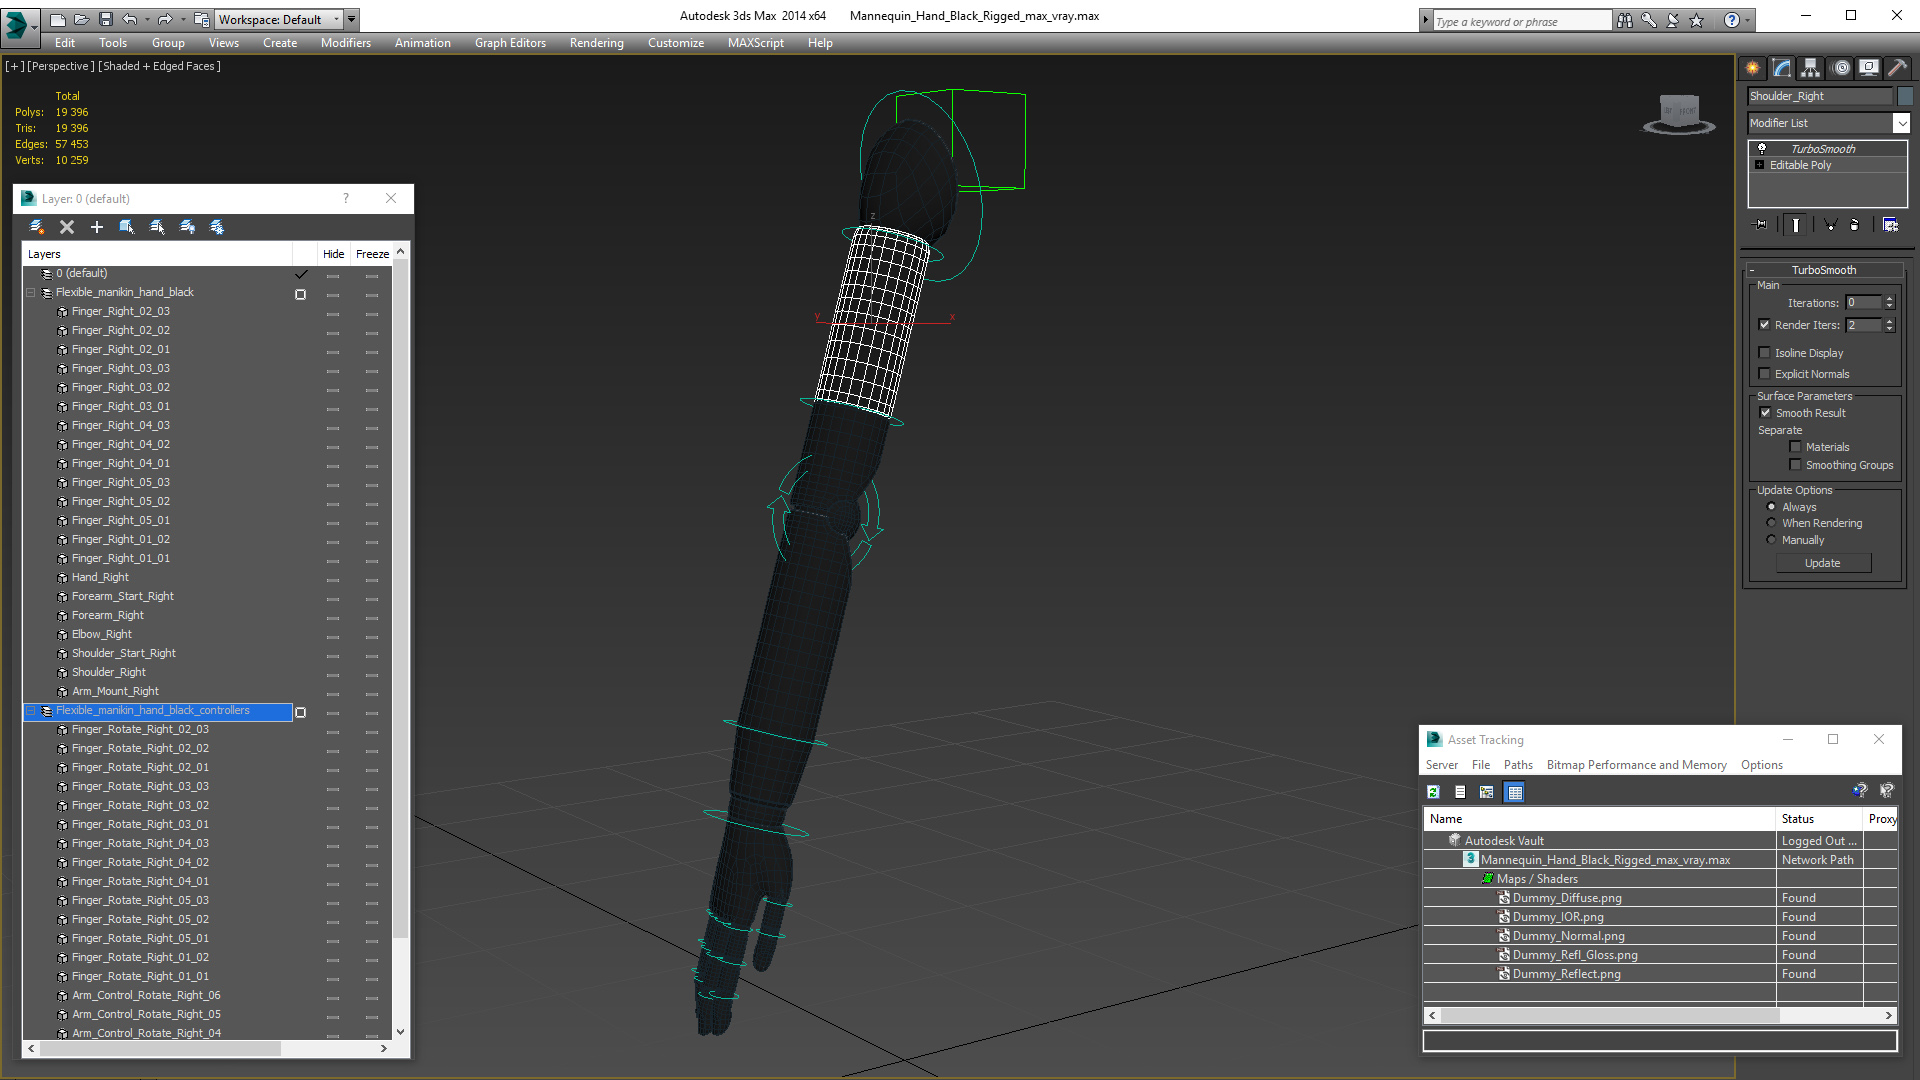The image size is (1920, 1080).
Task: Open the Hierarchy command panel tab
Action: coord(1811,68)
